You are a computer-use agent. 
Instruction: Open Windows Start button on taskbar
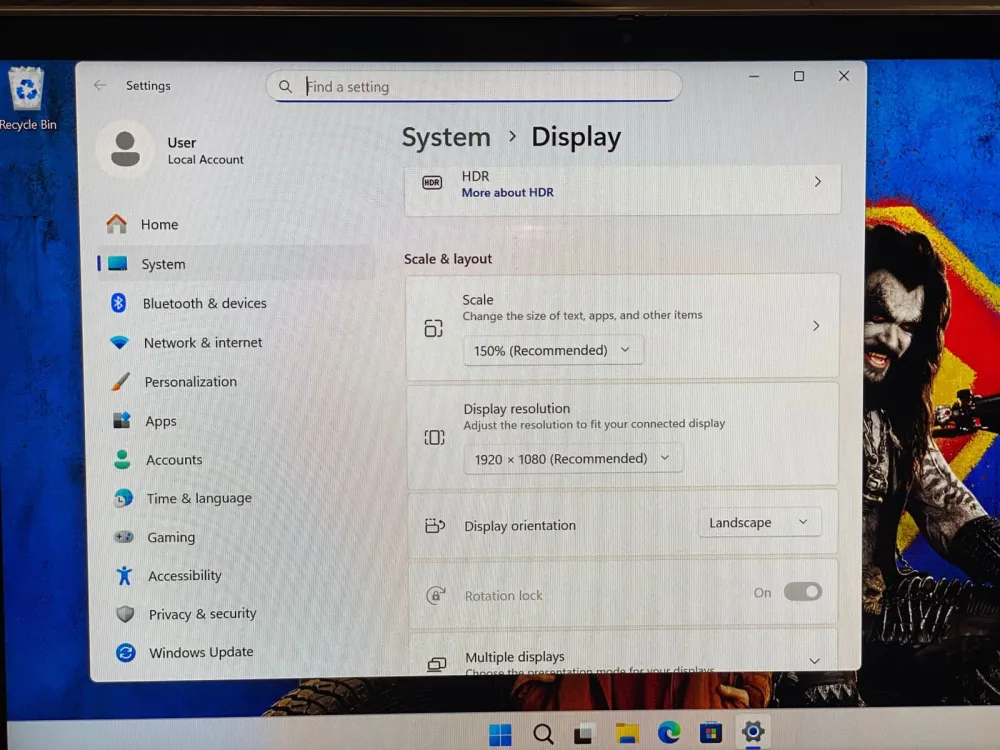tap(501, 734)
